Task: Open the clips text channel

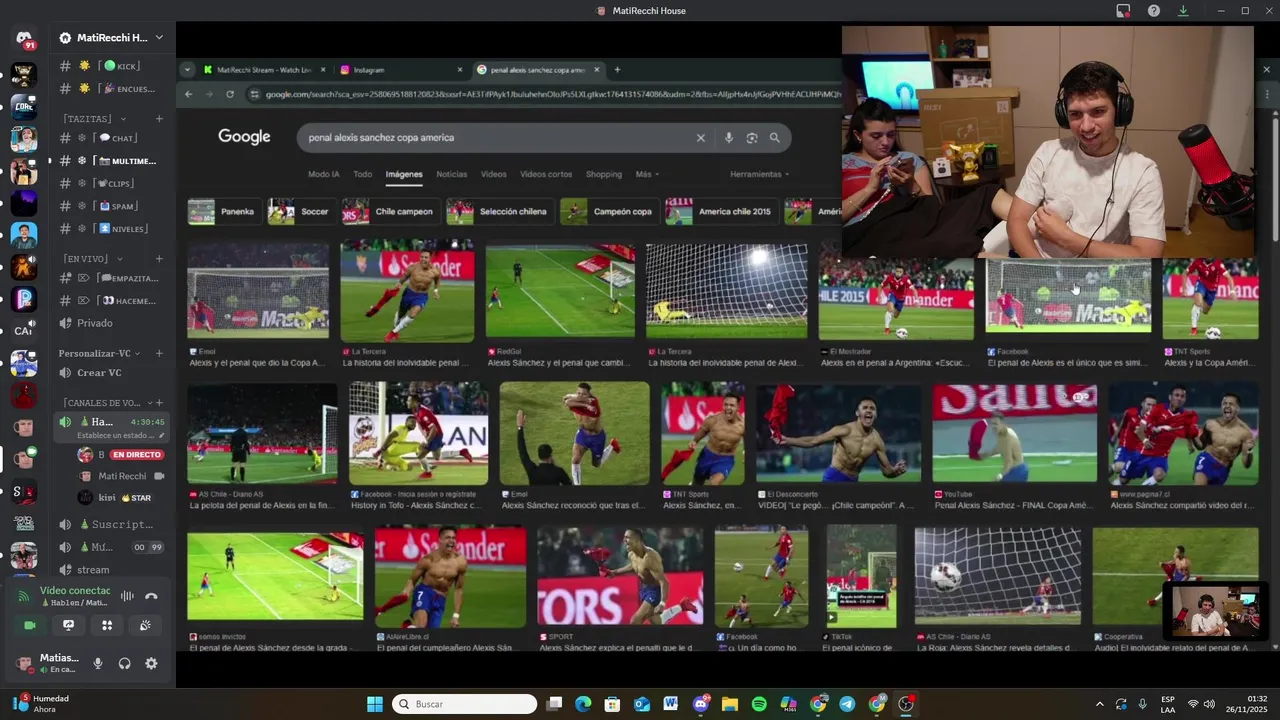Action: [x=110, y=184]
